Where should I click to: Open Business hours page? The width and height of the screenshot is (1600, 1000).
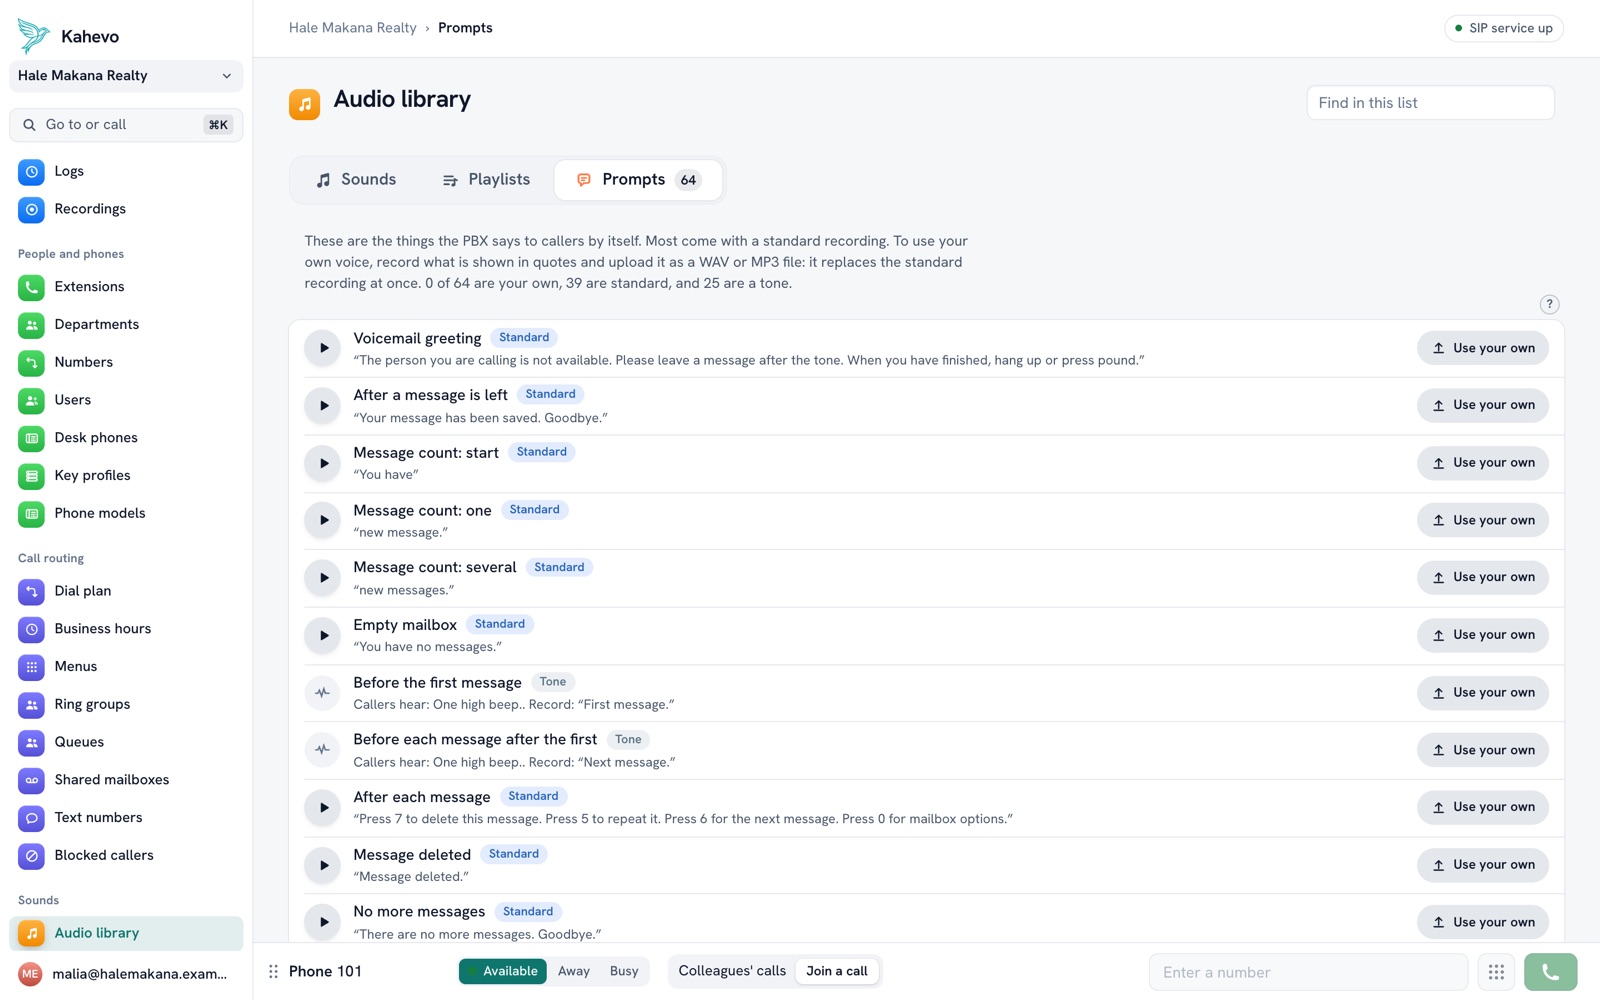point(126,629)
